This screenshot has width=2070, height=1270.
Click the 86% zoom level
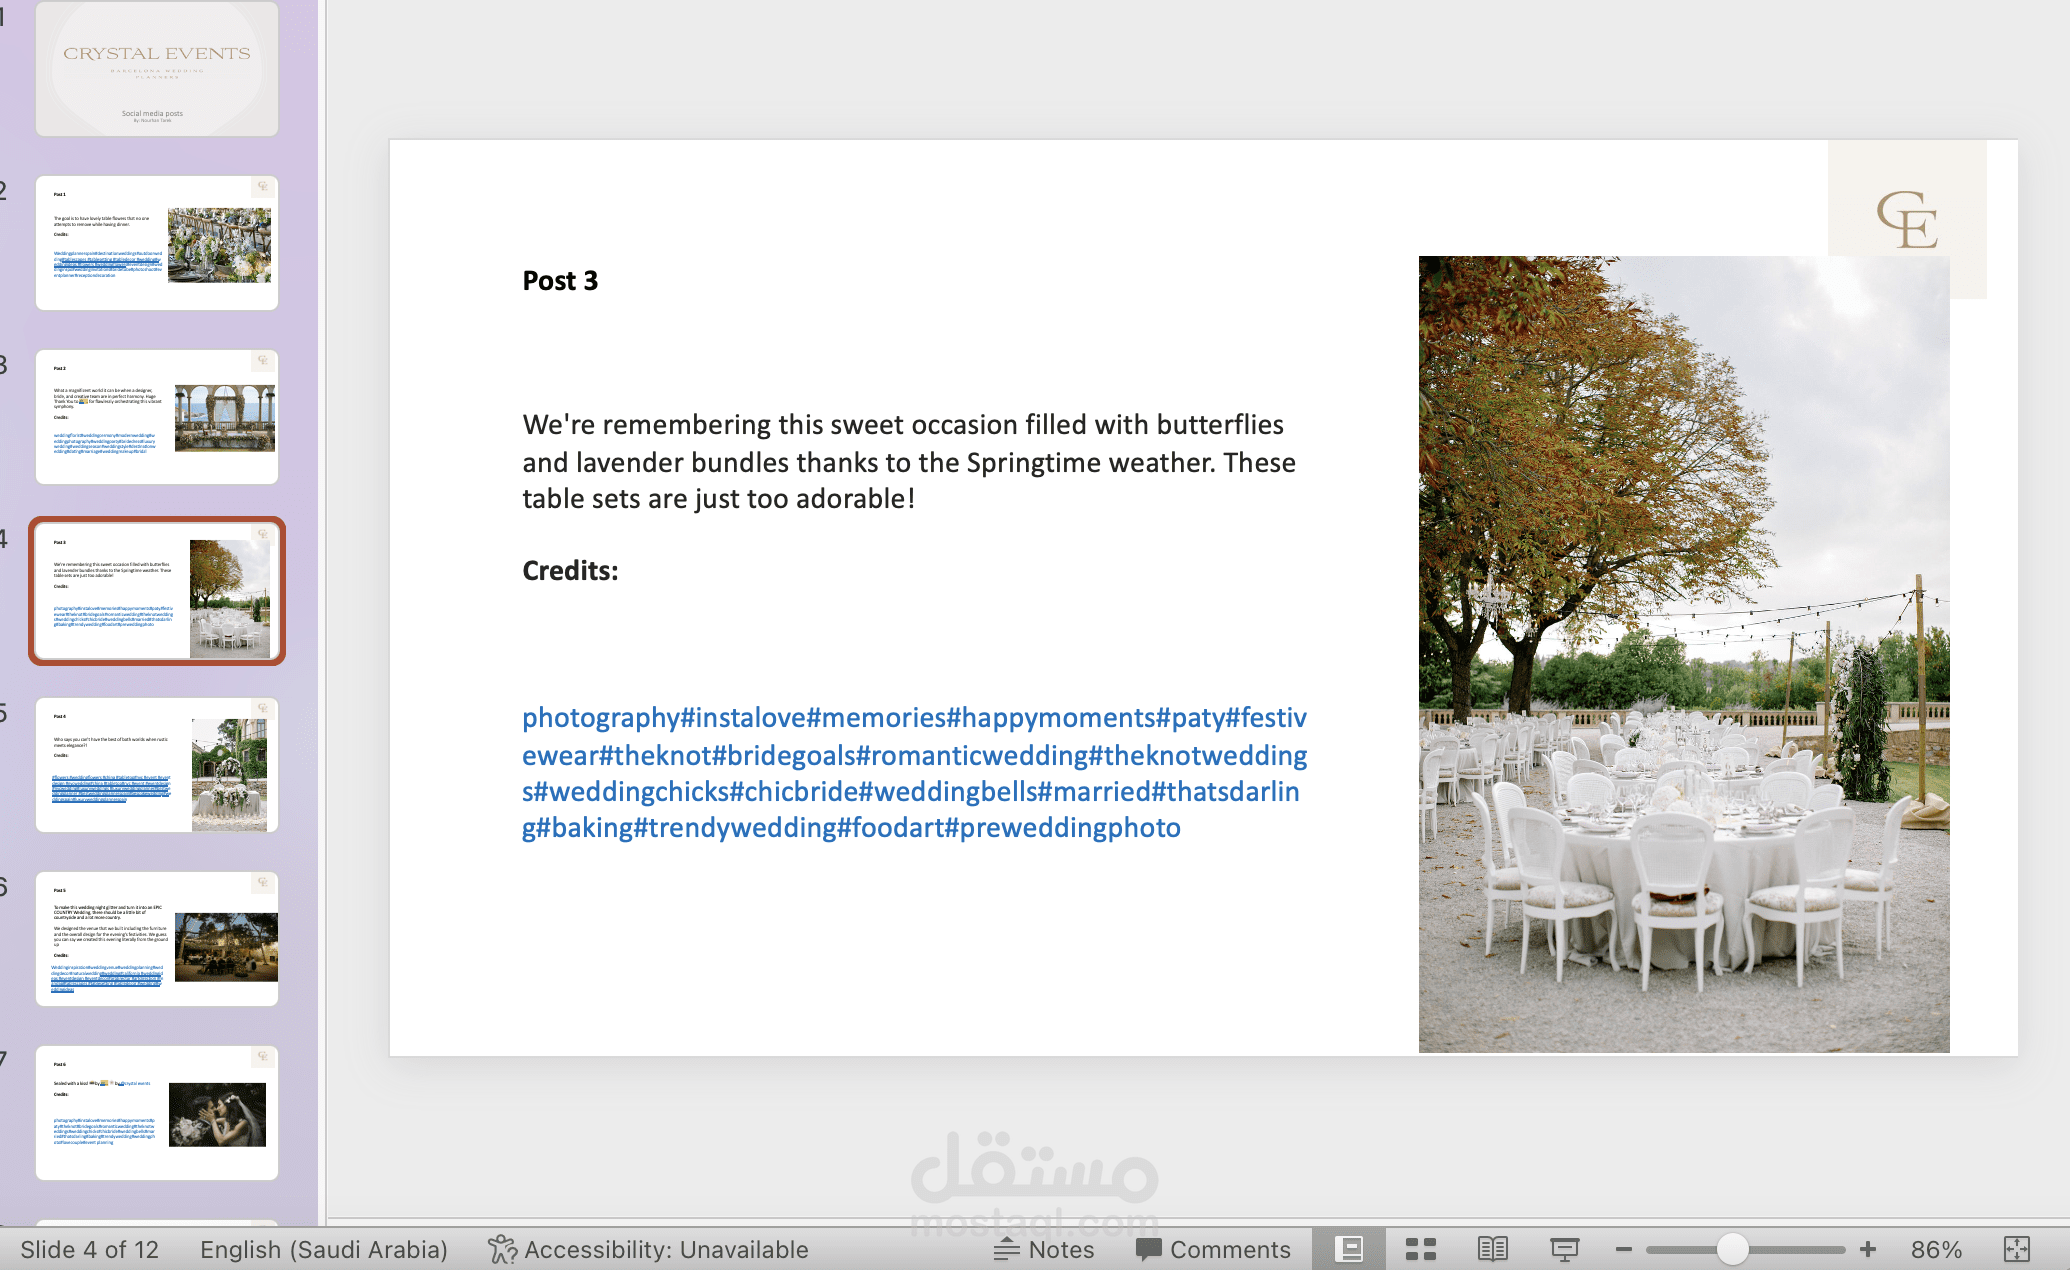(x=1936, y=1249)
